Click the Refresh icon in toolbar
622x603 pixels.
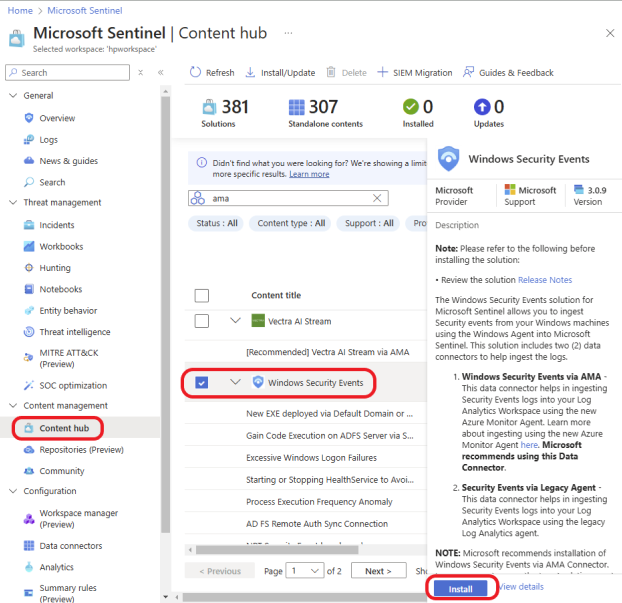pyautogui.click(x=195, y=72)
